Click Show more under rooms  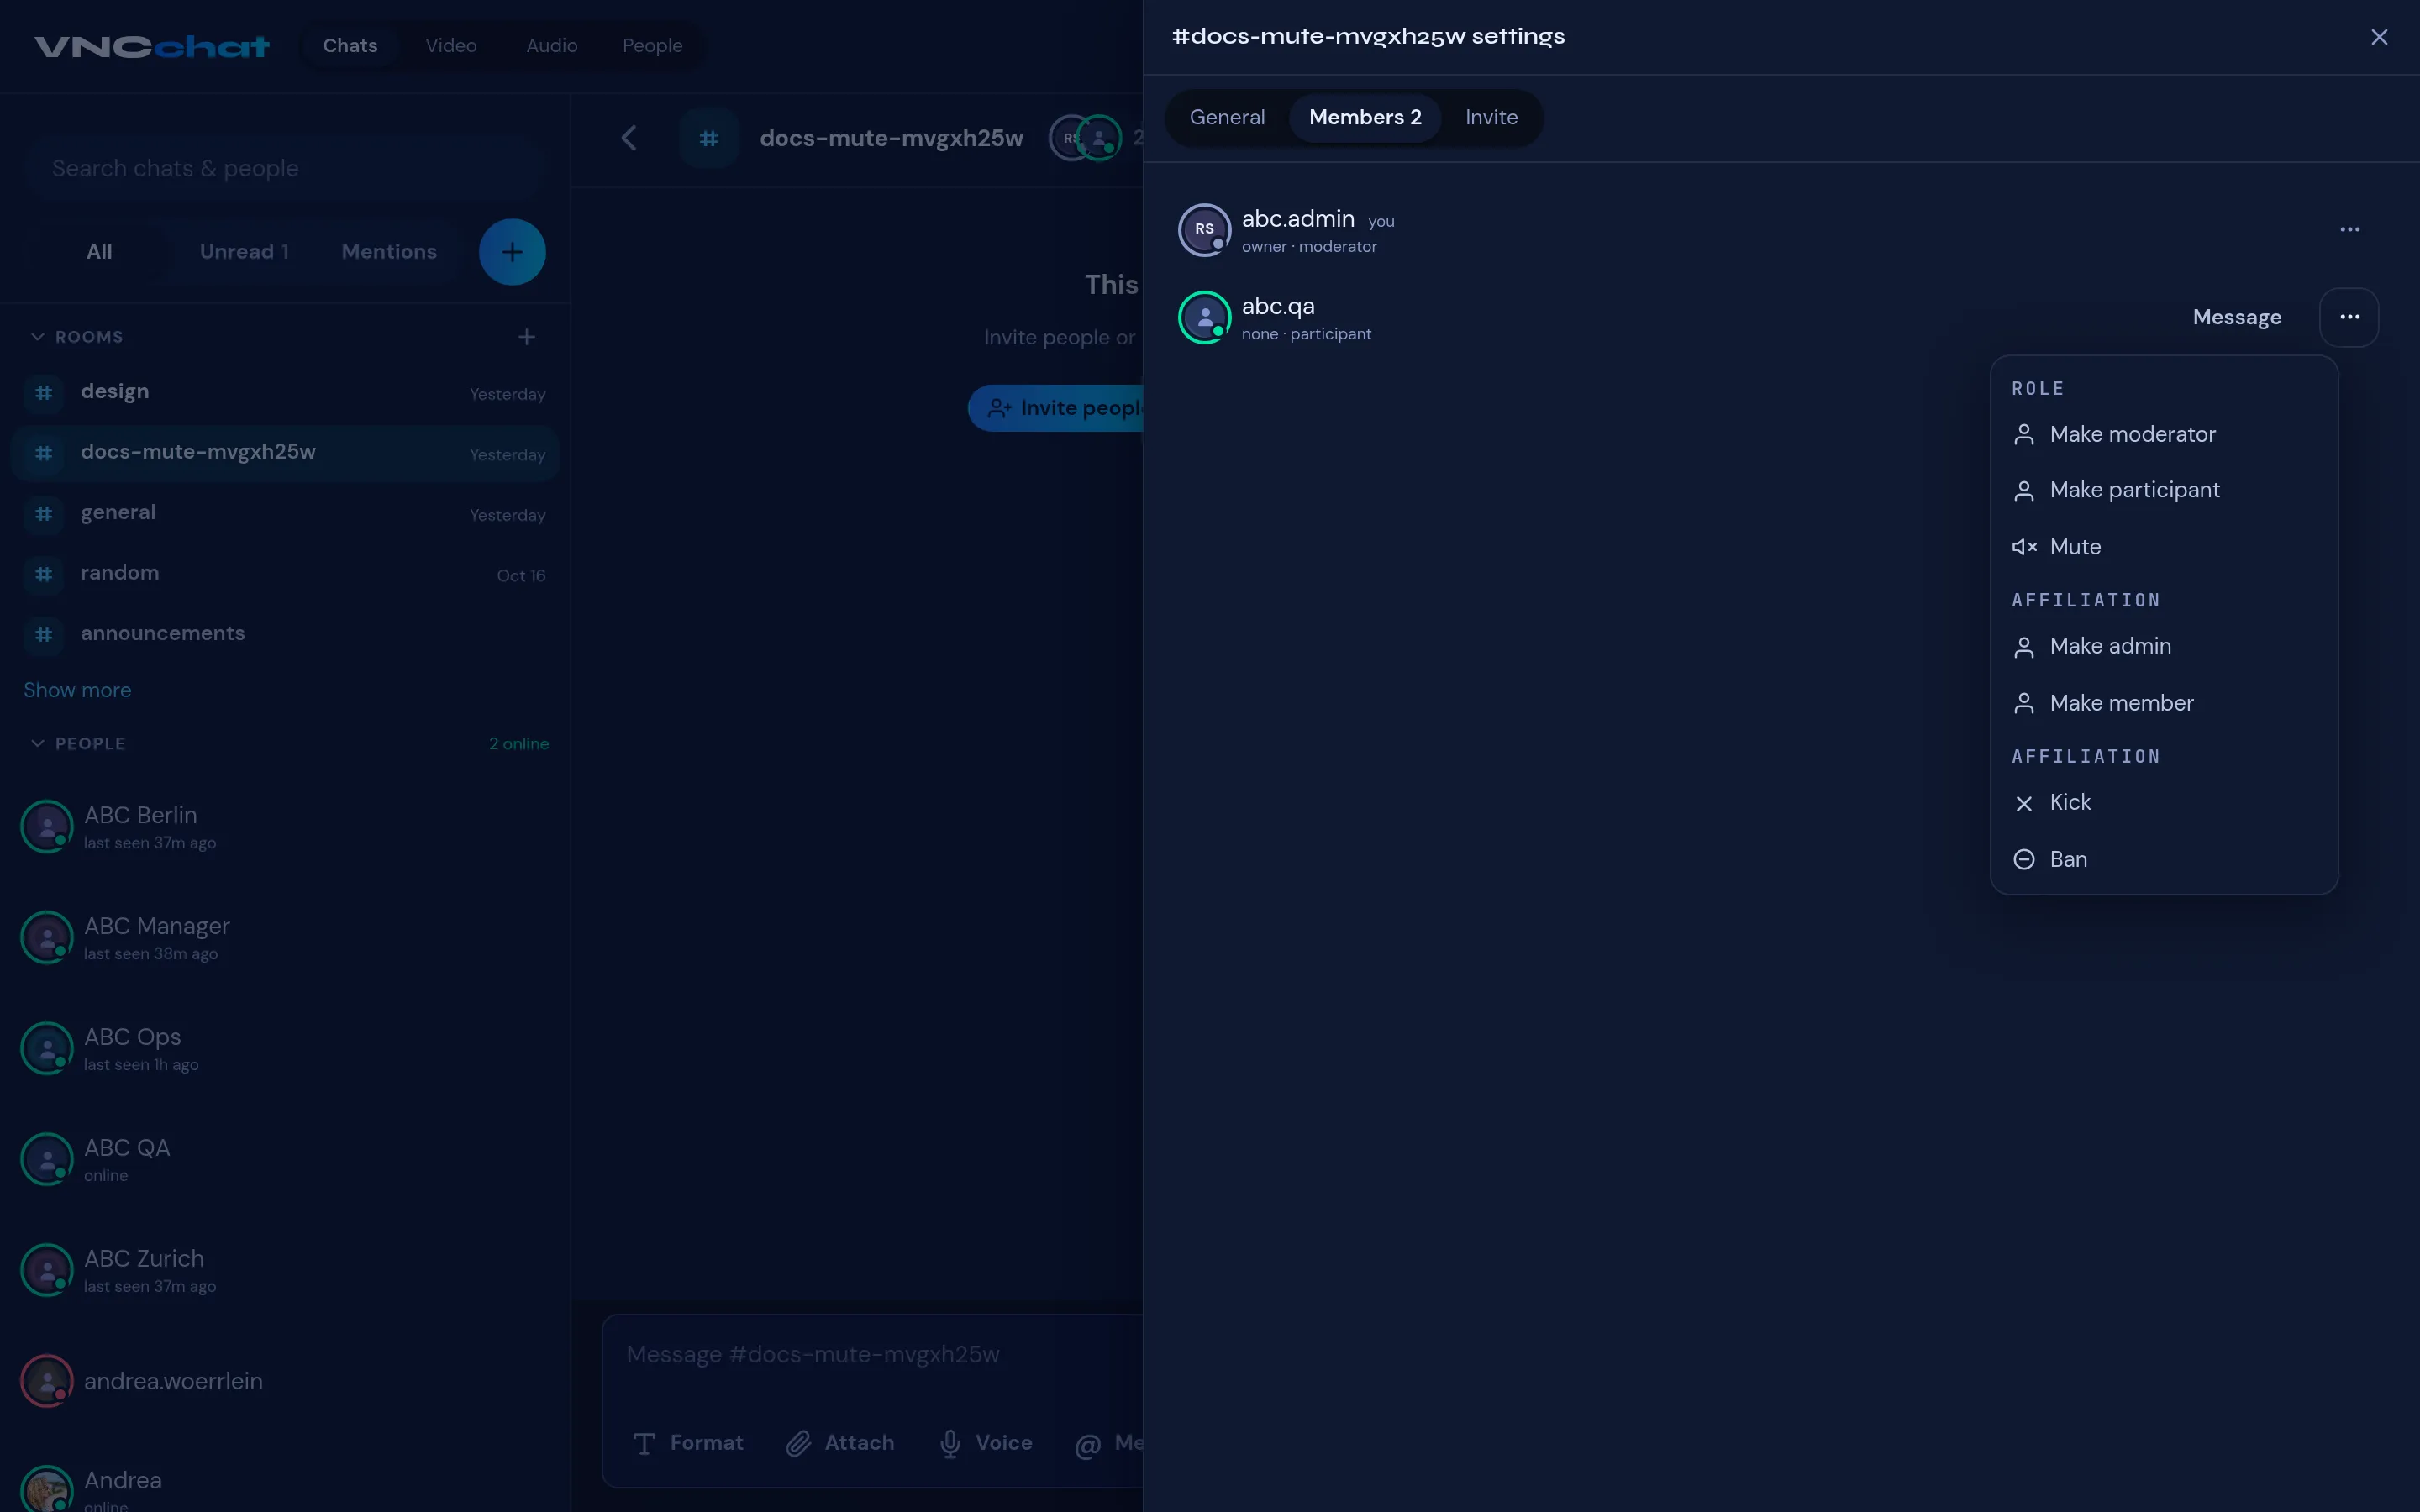click(x=77, y=690)
